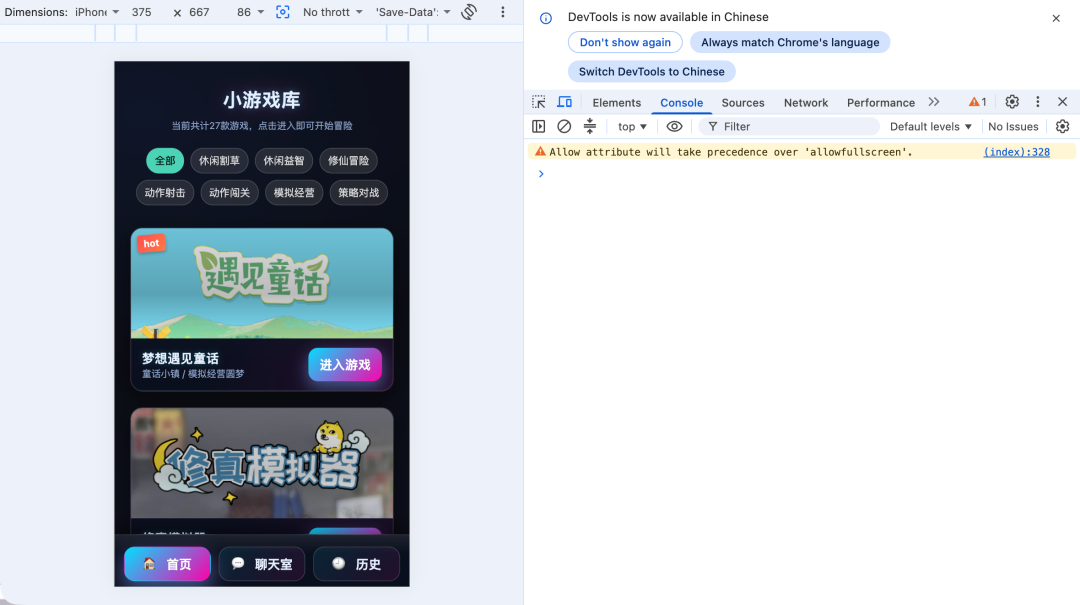Switch to the Elements tab
1080x605 pixels.
click(616, 103)
